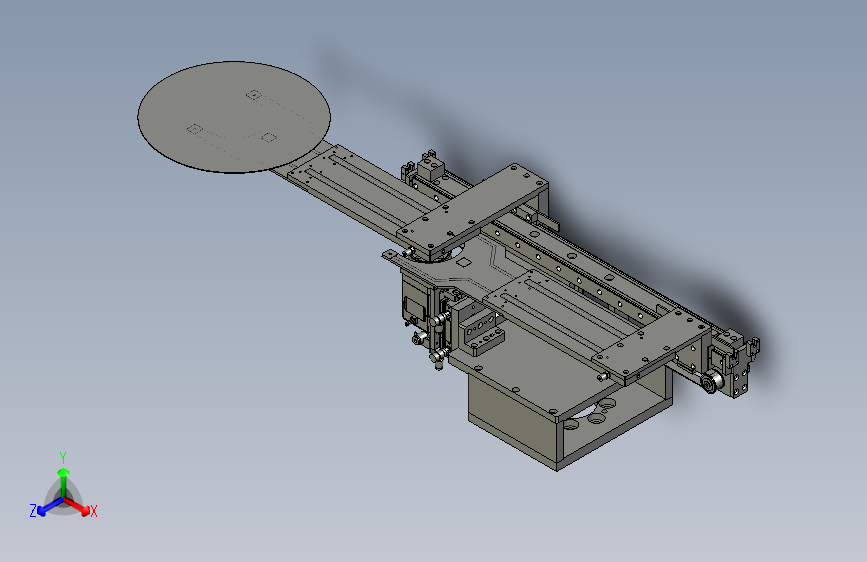This screenshot has width=867, height=562.
Task: Click the green Y axis of orientation triad
Action: pyautogui.click(x=64, y=483)
